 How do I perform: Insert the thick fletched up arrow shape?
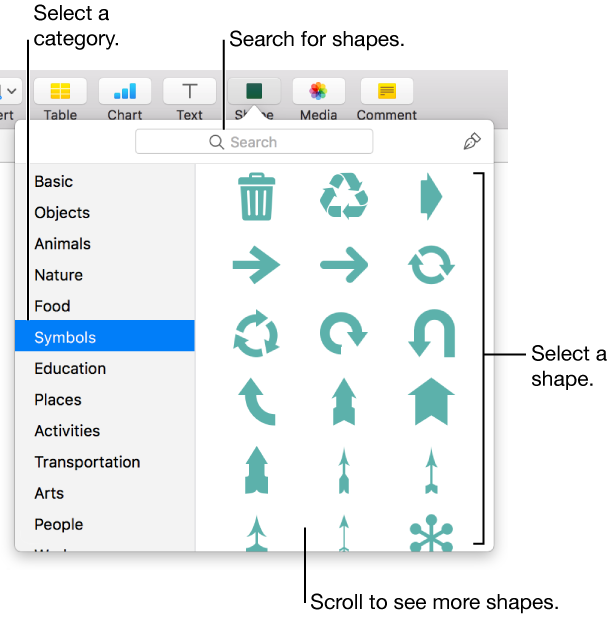point(257,470)
